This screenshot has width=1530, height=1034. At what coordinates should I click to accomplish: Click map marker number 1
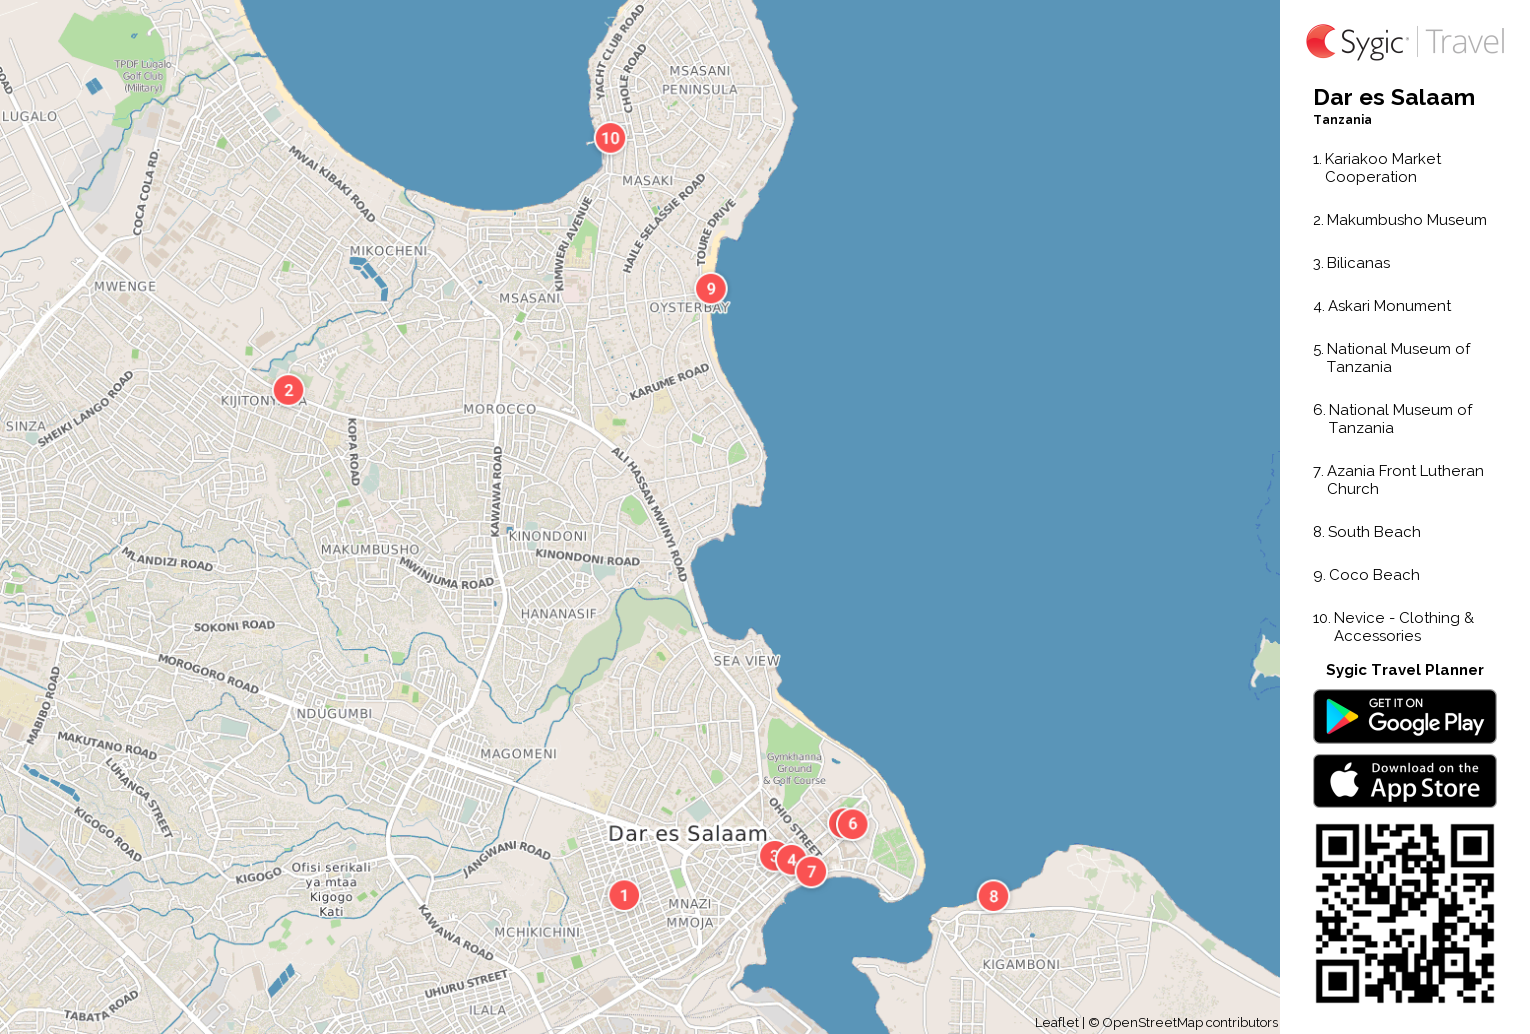pos(624,895)
